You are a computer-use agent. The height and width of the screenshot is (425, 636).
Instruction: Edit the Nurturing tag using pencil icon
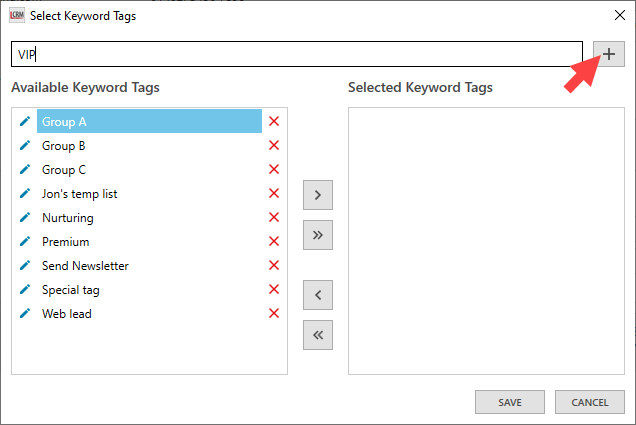point(25,218)
